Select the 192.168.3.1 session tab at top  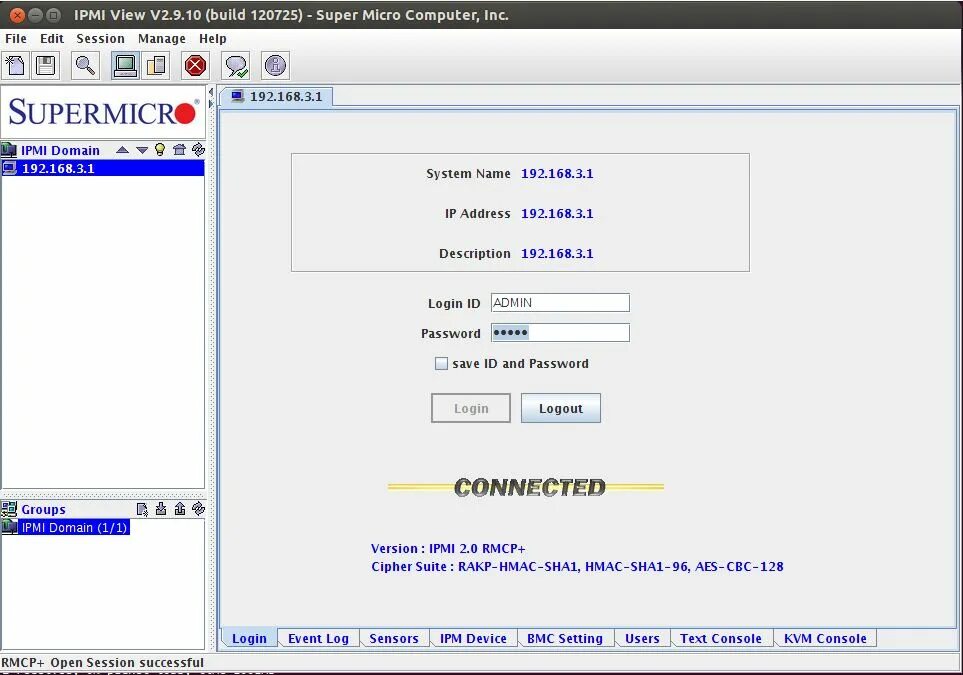tap(277, 96)
